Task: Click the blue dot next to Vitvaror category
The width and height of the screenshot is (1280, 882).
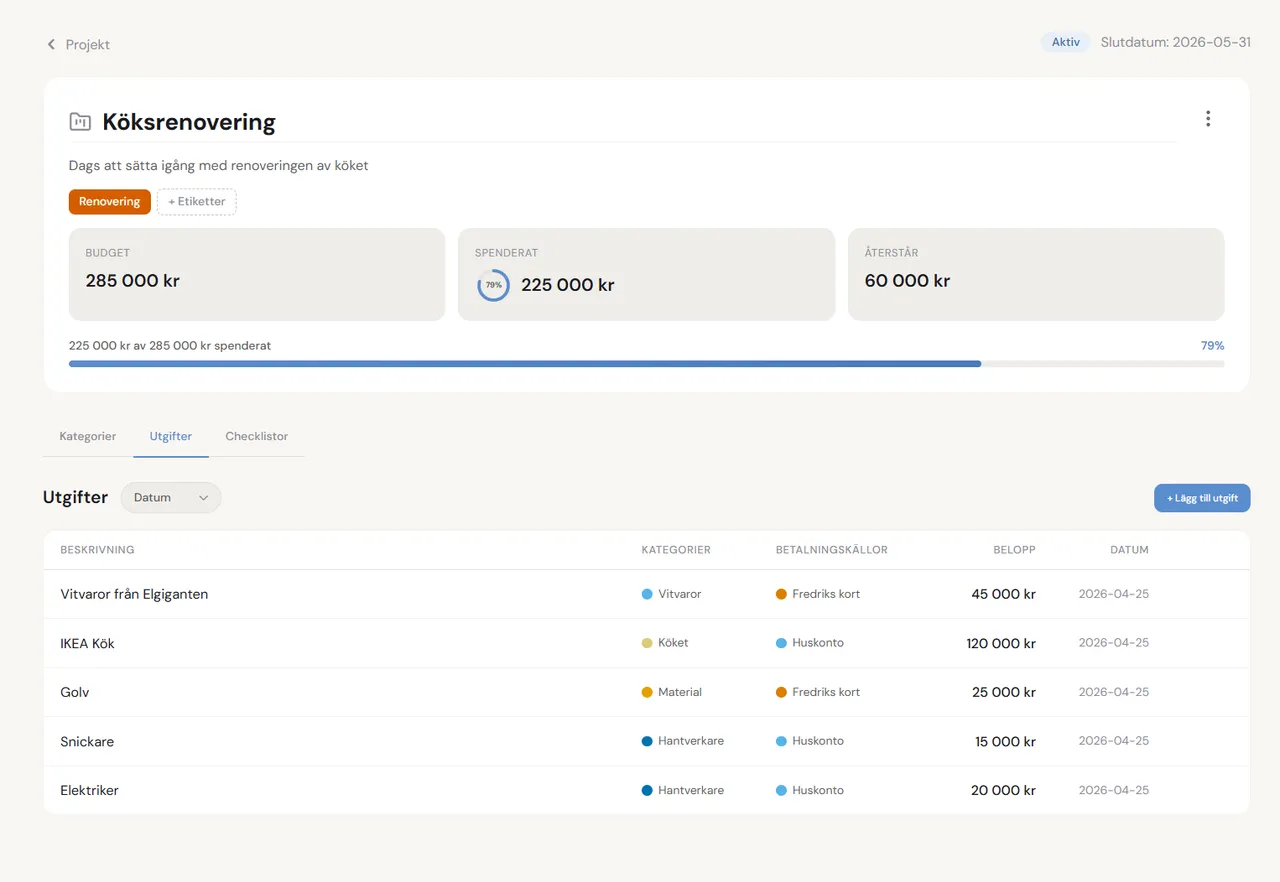Action: [x=647, y=594]
